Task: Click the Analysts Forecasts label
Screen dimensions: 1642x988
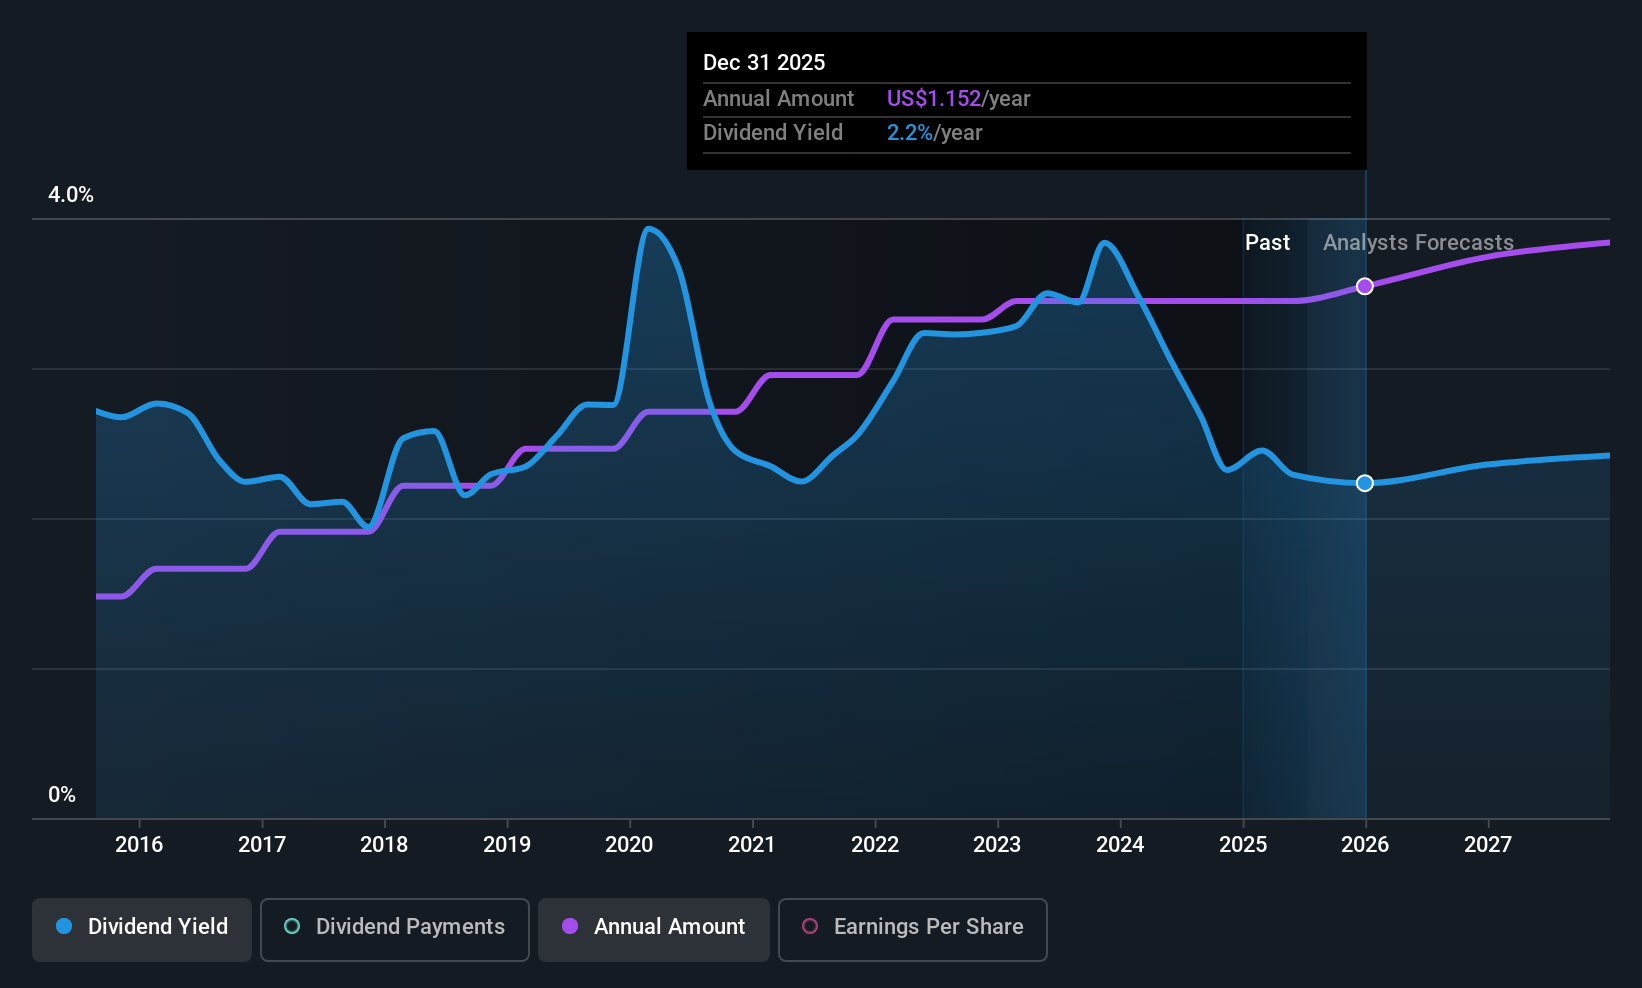Action: 1418,243
